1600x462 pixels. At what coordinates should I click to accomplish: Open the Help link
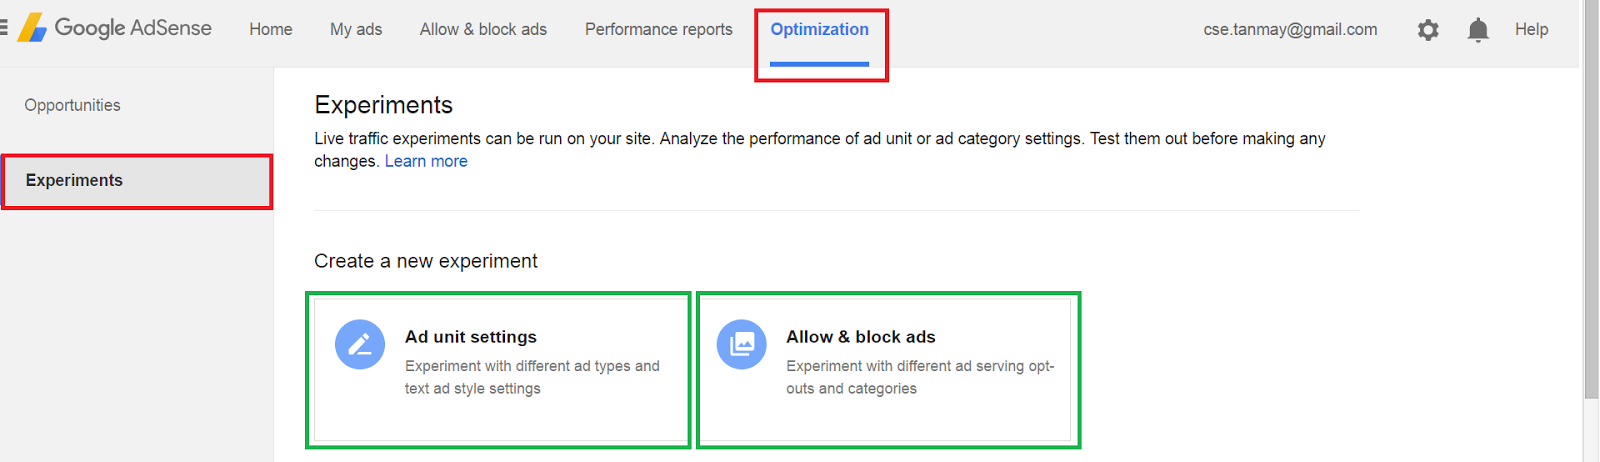coord(1531,30)
